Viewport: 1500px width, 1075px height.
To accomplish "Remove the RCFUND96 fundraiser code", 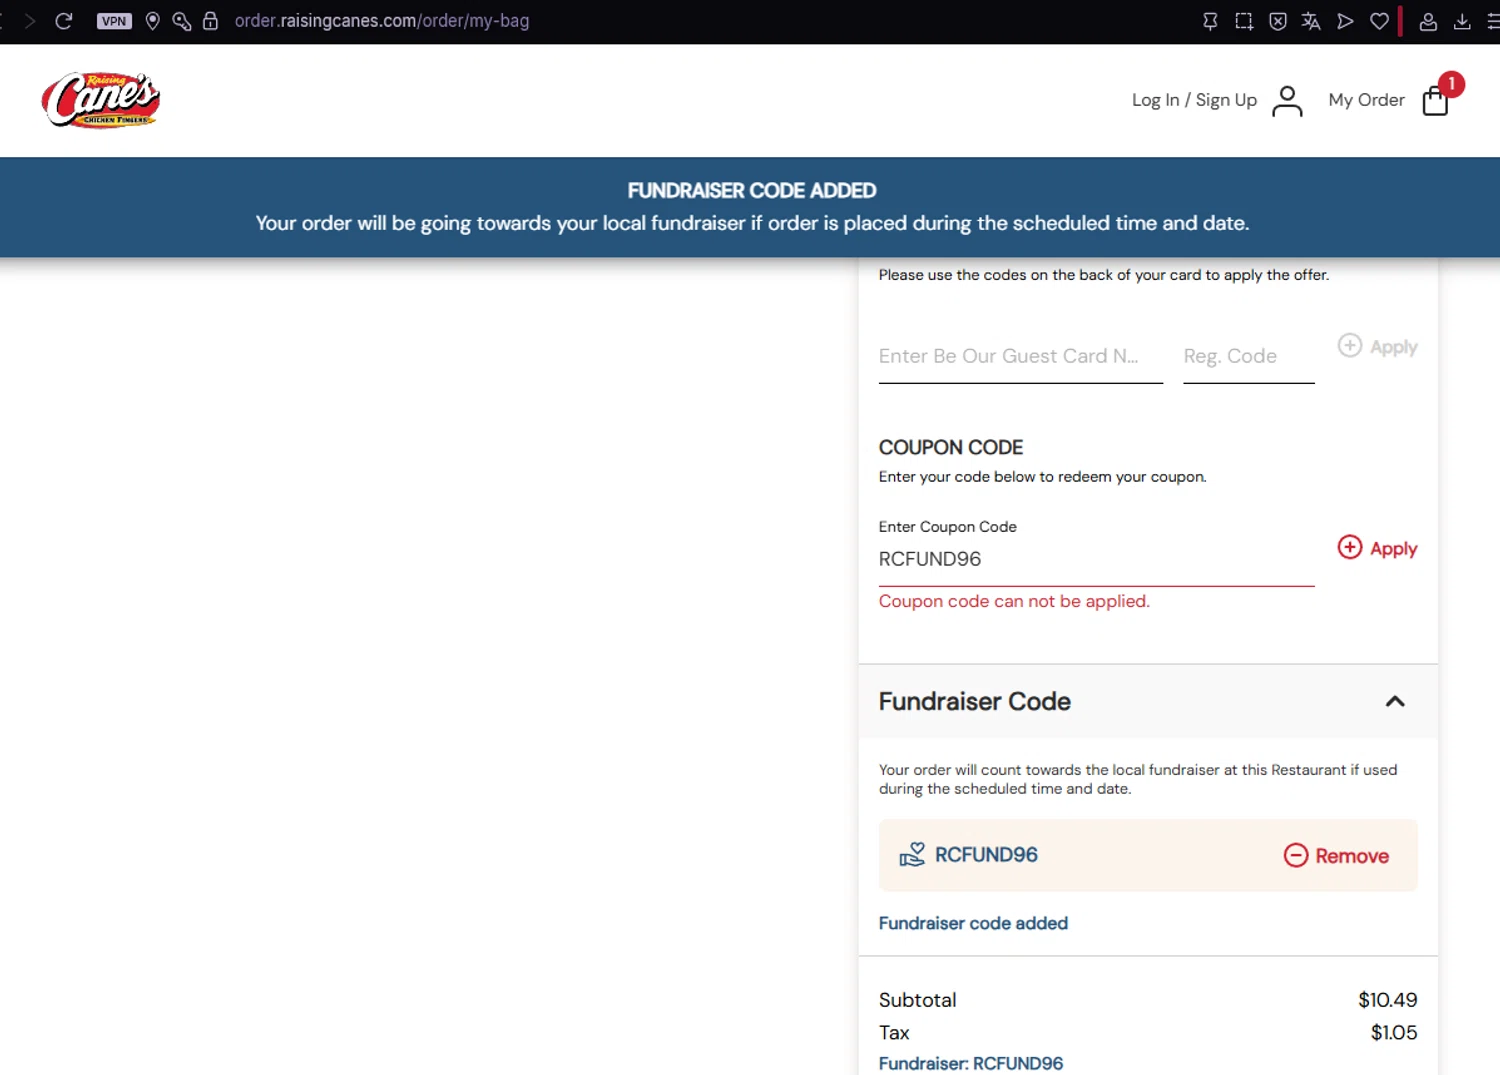I will (x=1336, y=856).
